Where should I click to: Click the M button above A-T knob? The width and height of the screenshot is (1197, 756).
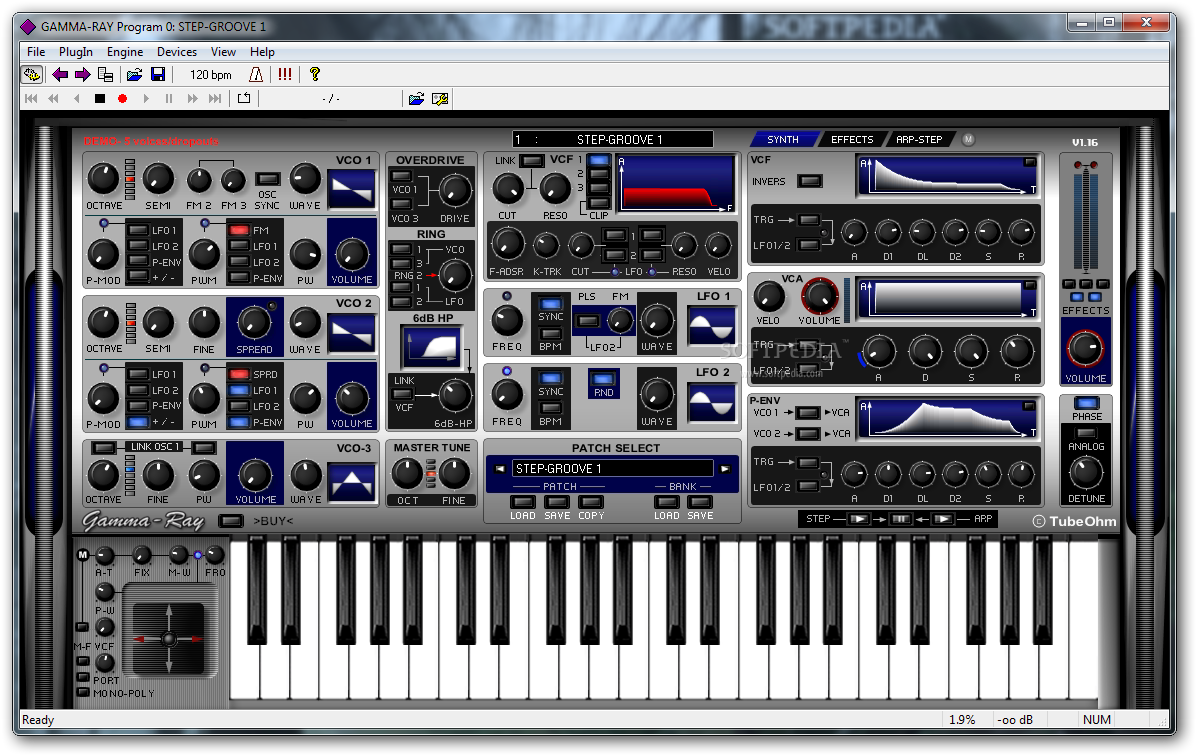pyautogui.click(x=82, y=554)
